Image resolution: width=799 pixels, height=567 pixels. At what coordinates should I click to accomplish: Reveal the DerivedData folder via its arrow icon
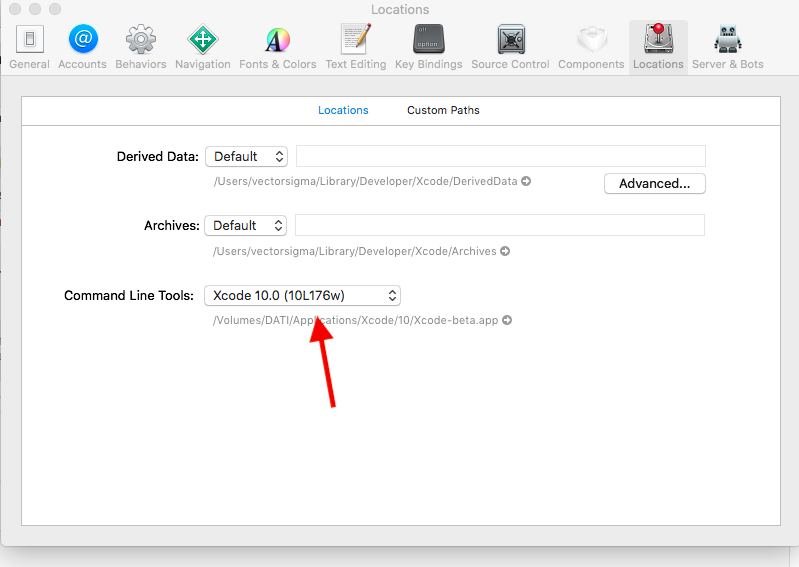point(526,181)
